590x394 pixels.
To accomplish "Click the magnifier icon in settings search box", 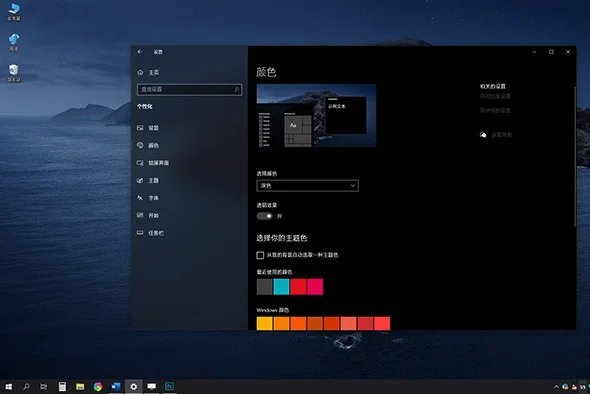I will click(236, 90).
